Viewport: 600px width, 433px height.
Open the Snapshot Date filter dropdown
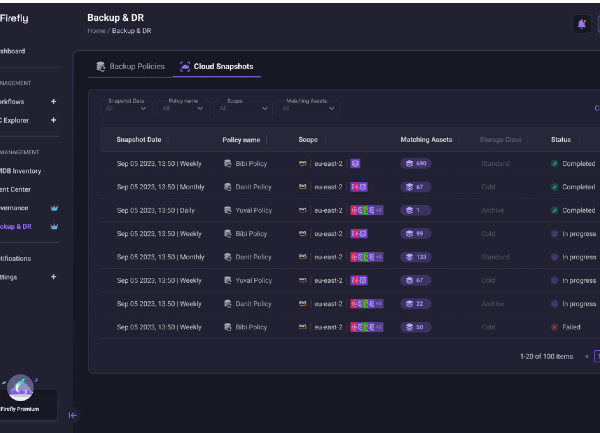[x=126, y=108]
